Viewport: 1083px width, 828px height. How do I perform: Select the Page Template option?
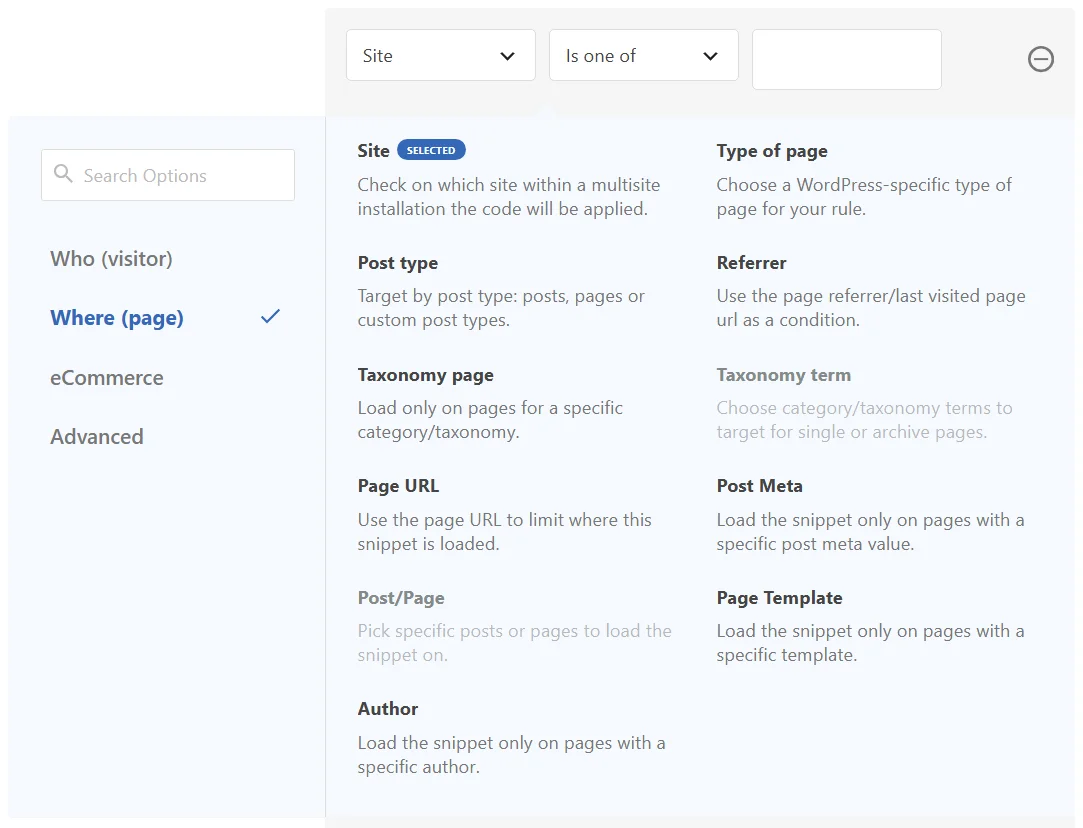pyautogui.click(x=779, y=598)
